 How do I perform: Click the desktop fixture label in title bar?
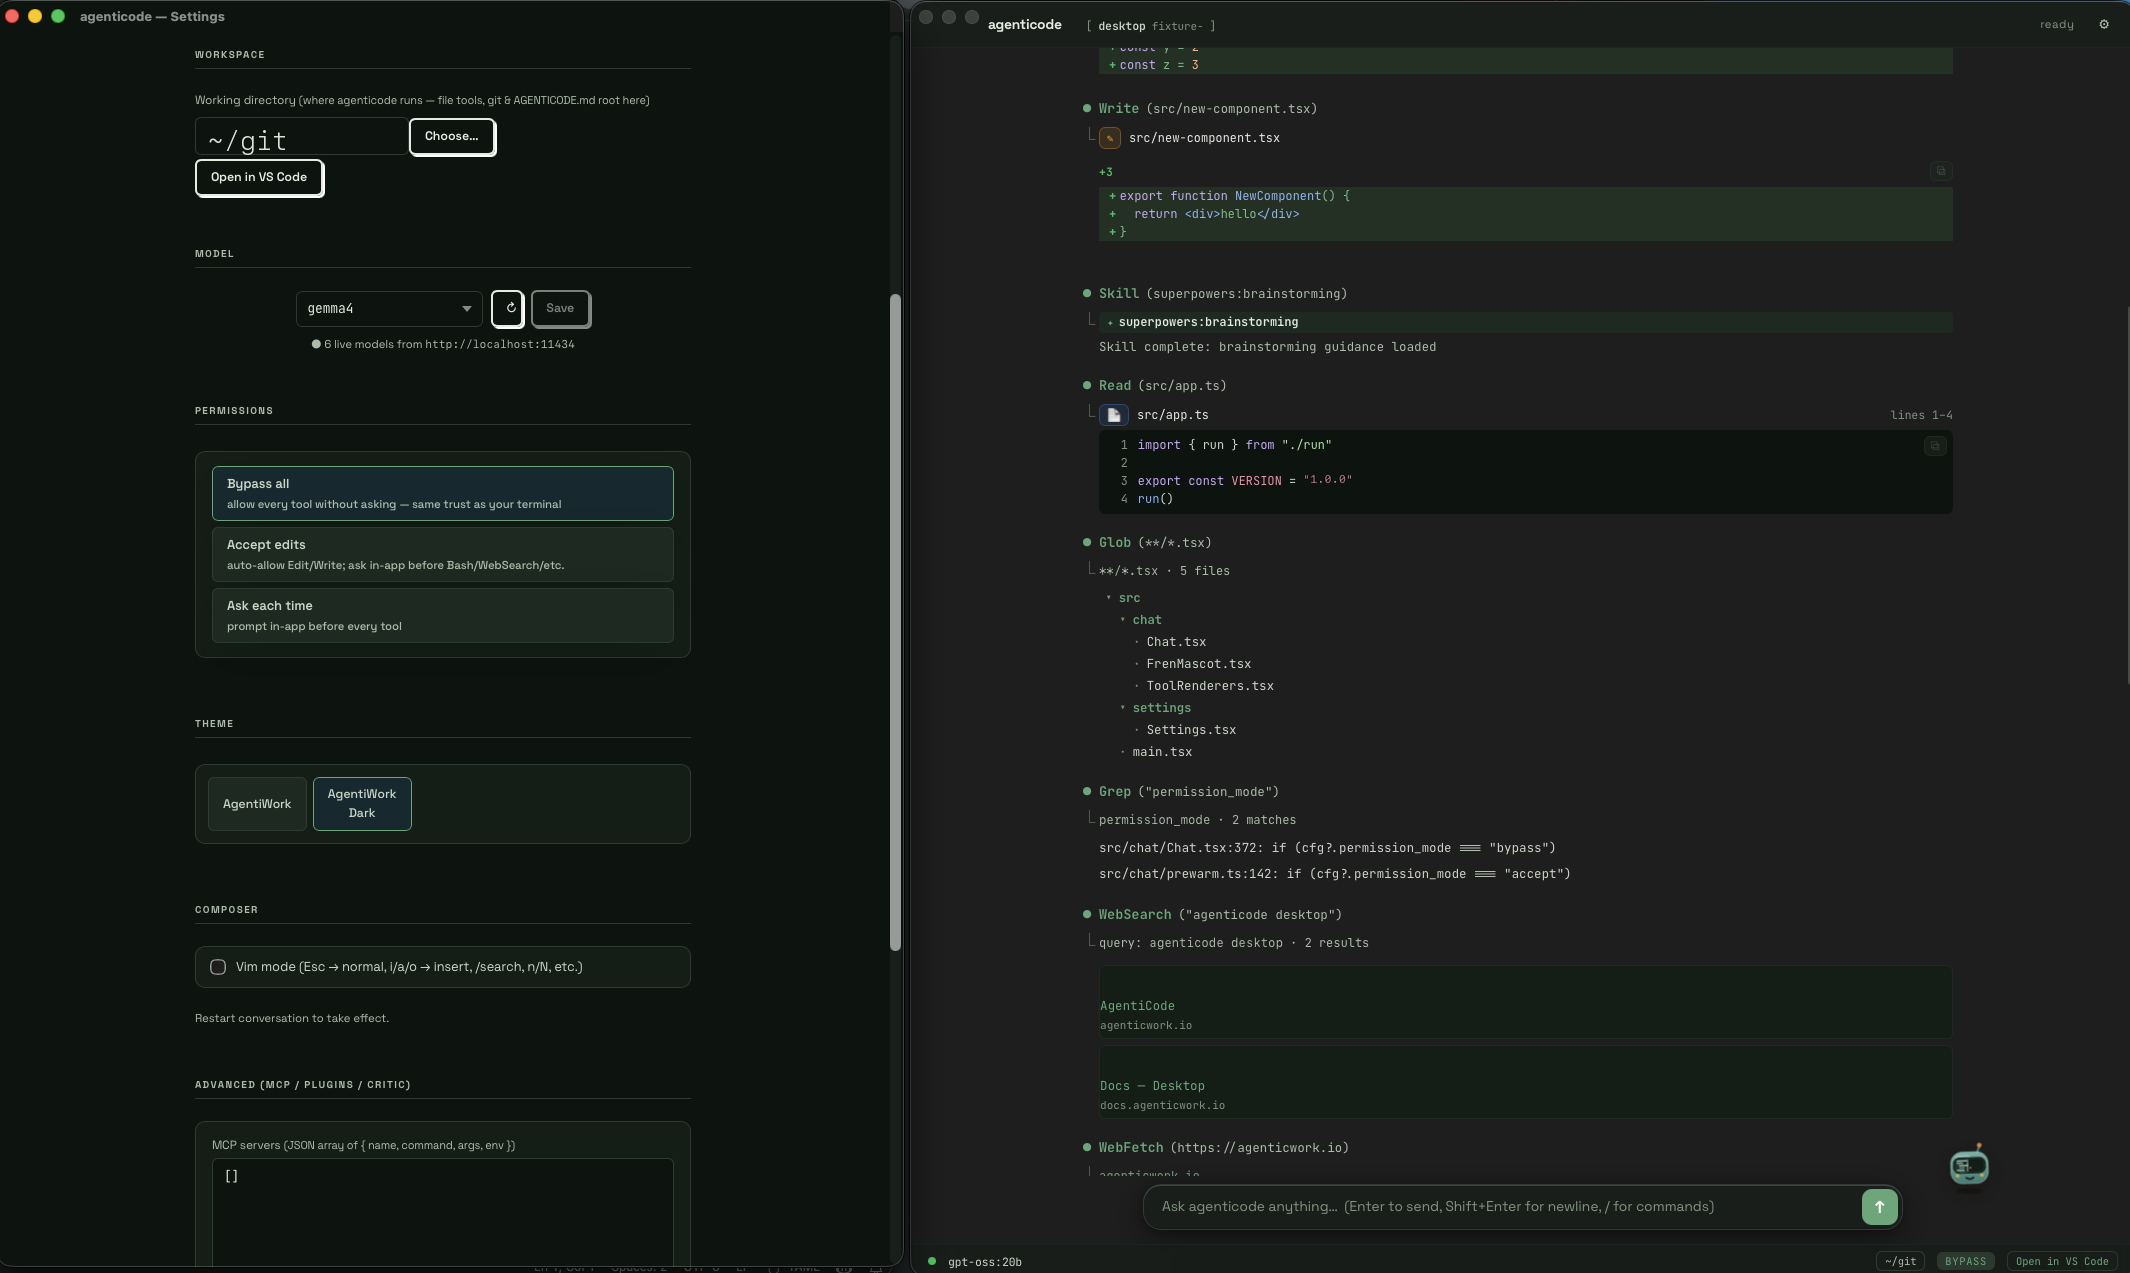(x=1150, y=26)
